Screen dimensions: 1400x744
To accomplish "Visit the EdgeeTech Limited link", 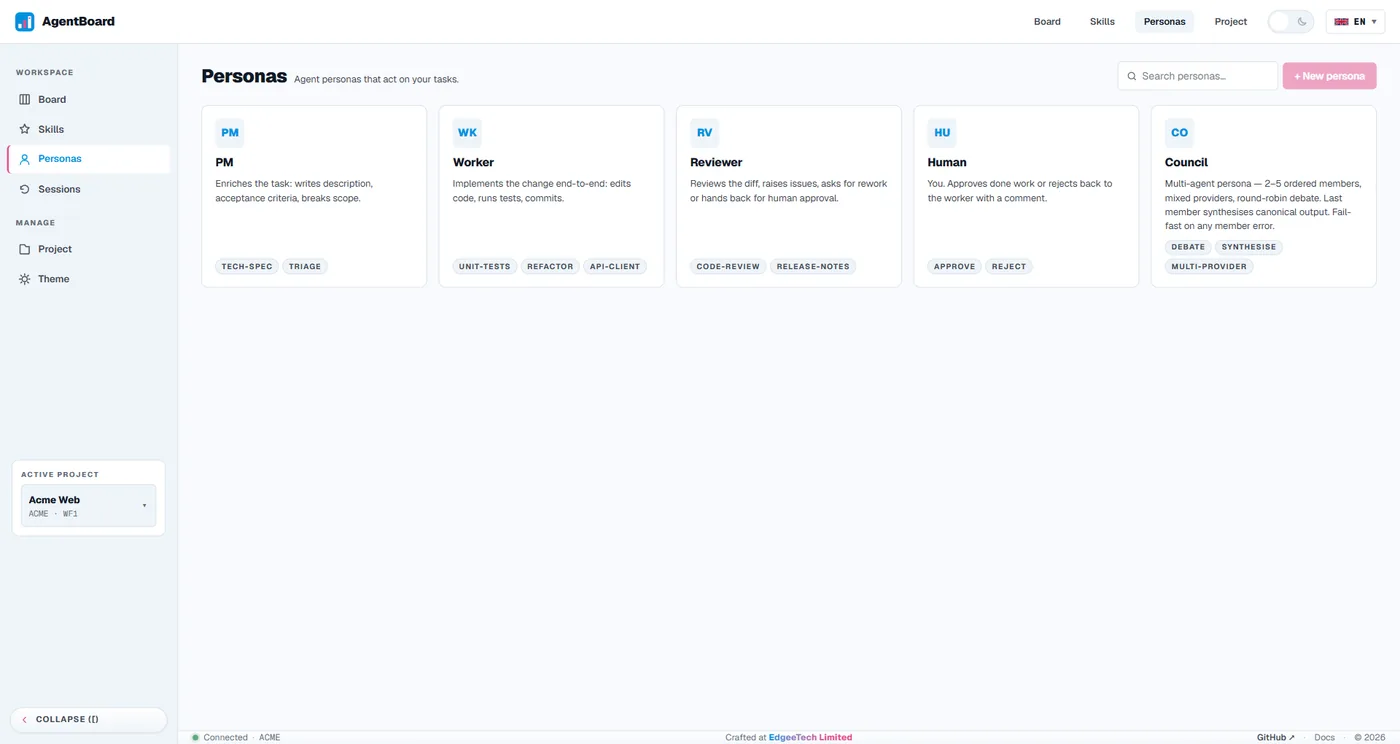I will tap(810, 738).
